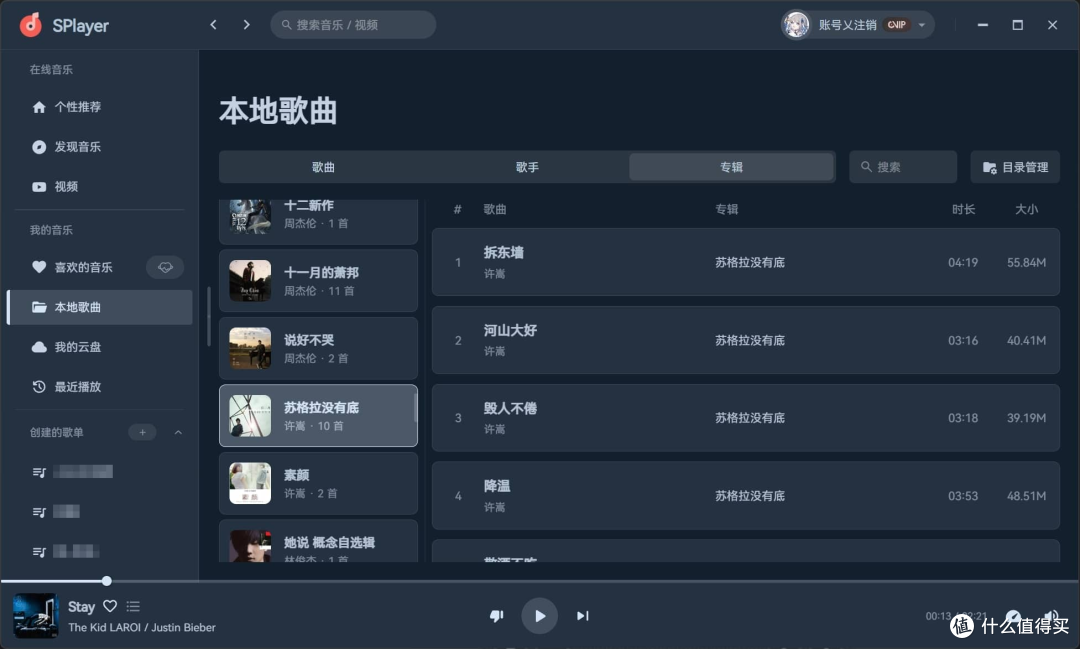This screenshot has width=1080, height=649.
Task: Select the 十一月的萧邦 album
Action: click(x=318, y=281)
